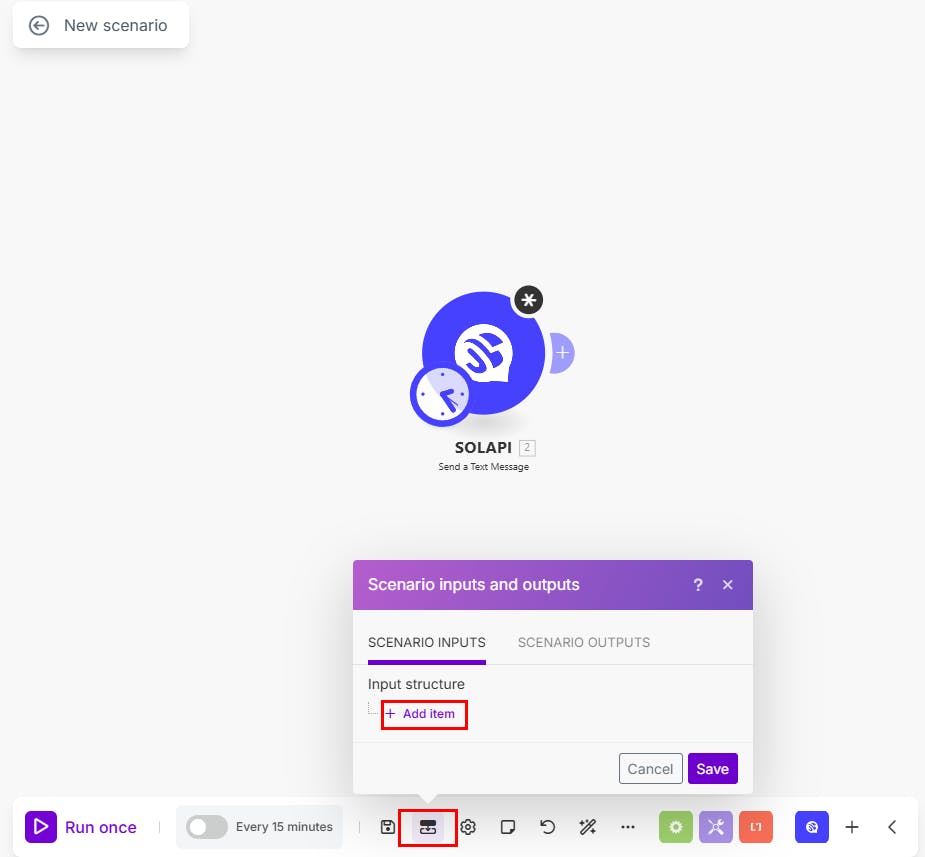Click the asterisk badge on SOLAPI module
Screen dimensions: 925x857
point(529,300)
